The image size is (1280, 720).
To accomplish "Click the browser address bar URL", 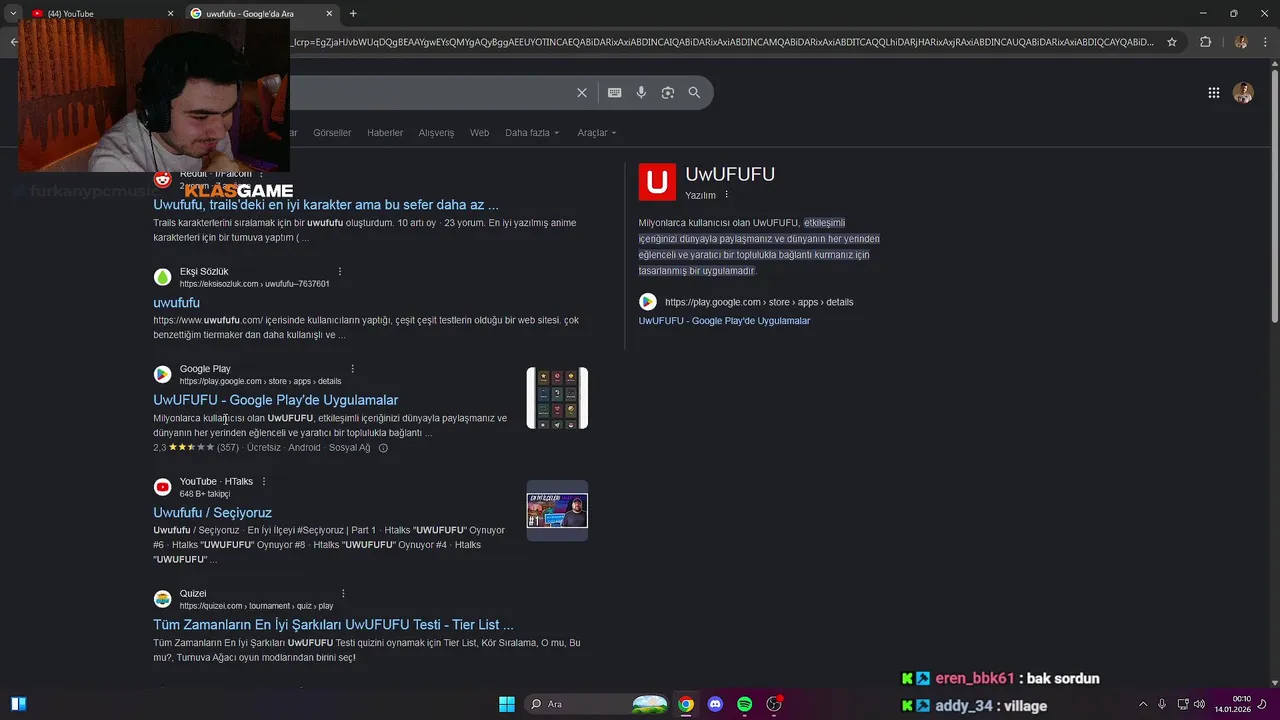I will 720,42.
